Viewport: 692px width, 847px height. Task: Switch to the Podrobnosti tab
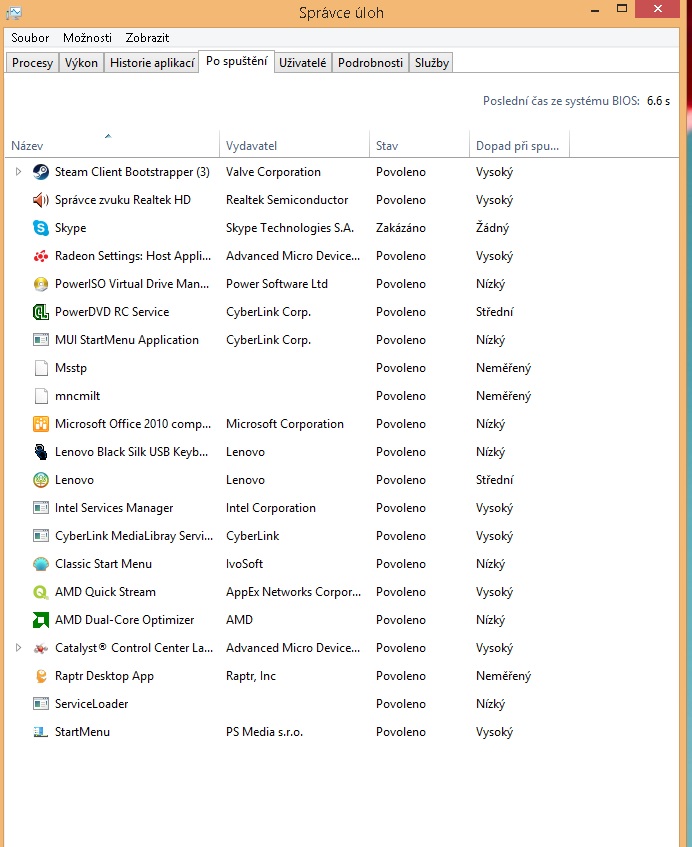point(371,63)
